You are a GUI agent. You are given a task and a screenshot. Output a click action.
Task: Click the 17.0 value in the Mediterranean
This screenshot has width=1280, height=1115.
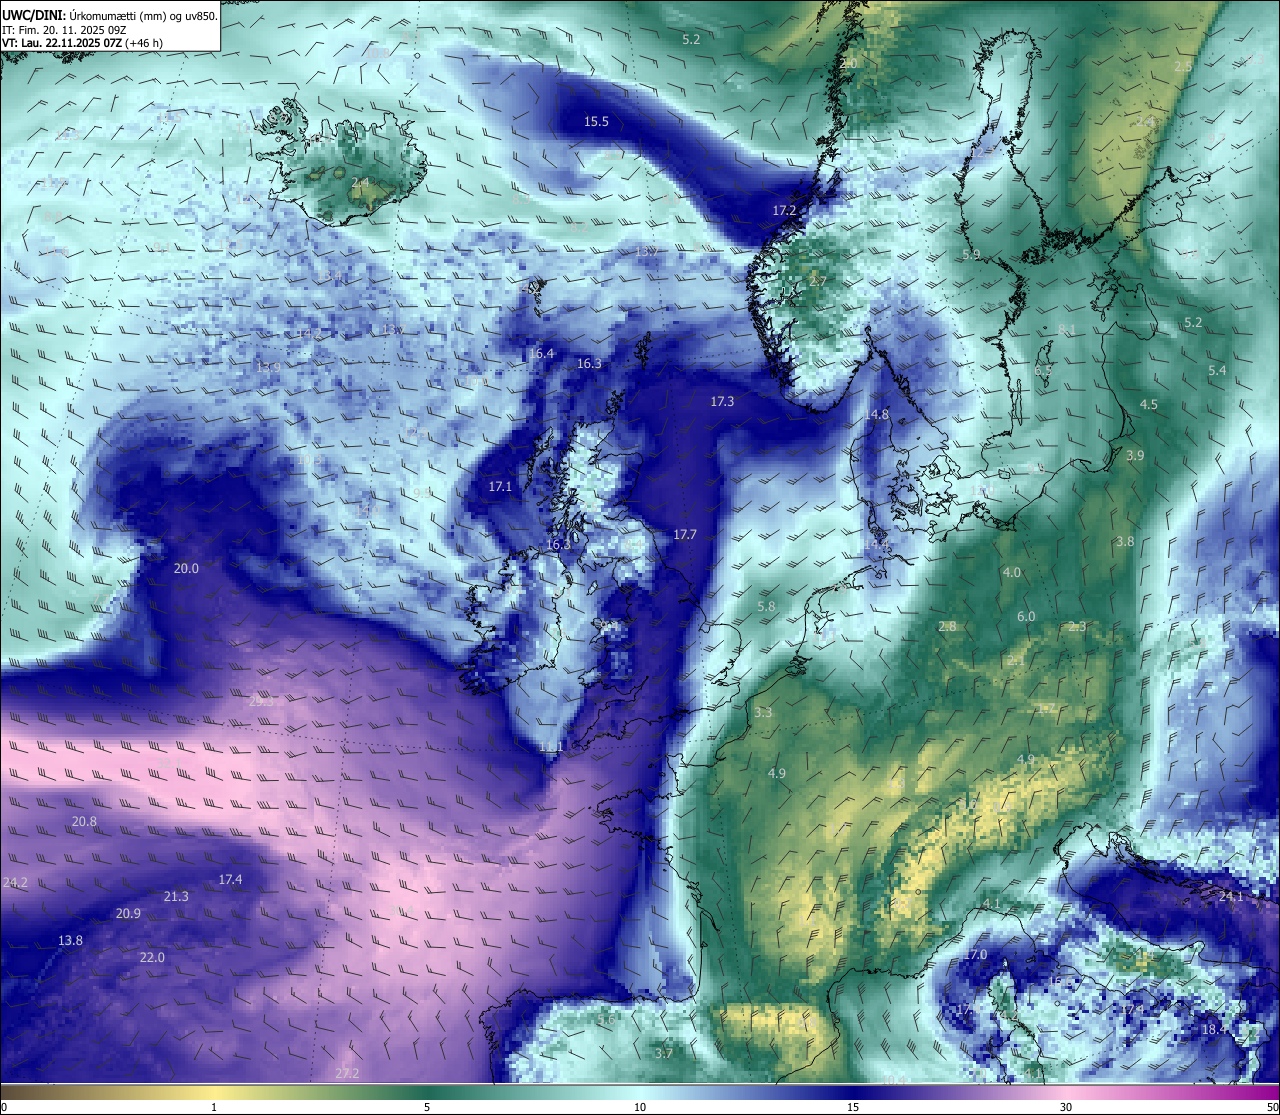pyautogui.click(x=975, y=955)
